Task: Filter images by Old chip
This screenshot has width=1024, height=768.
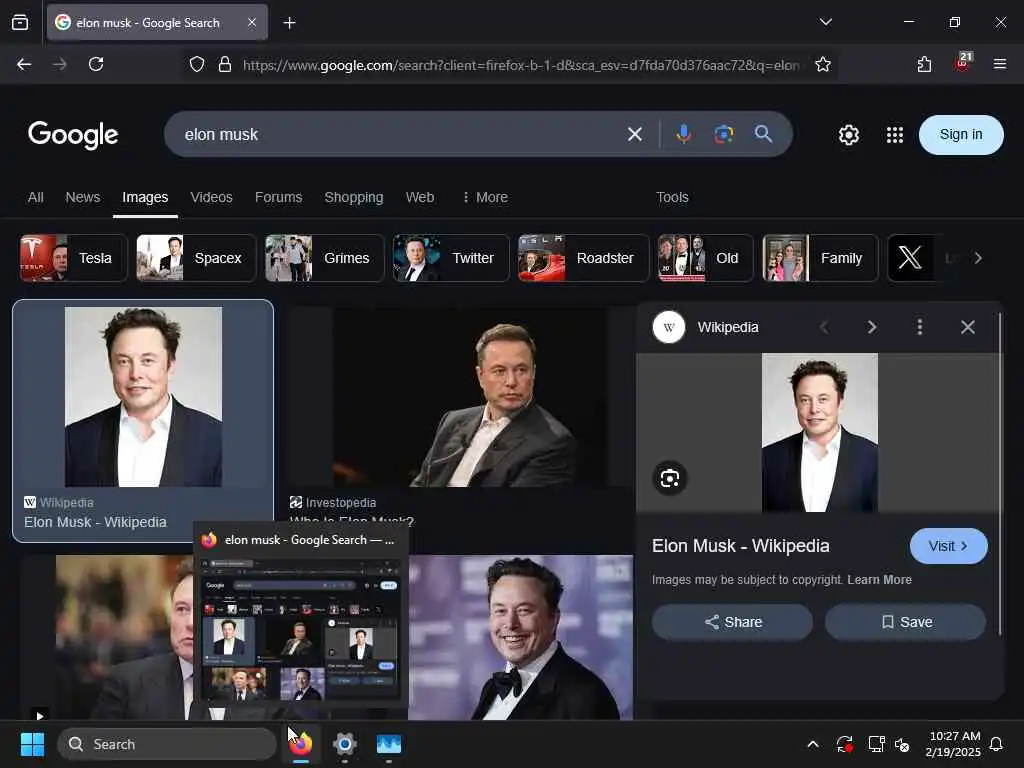Action: [705, 258]
